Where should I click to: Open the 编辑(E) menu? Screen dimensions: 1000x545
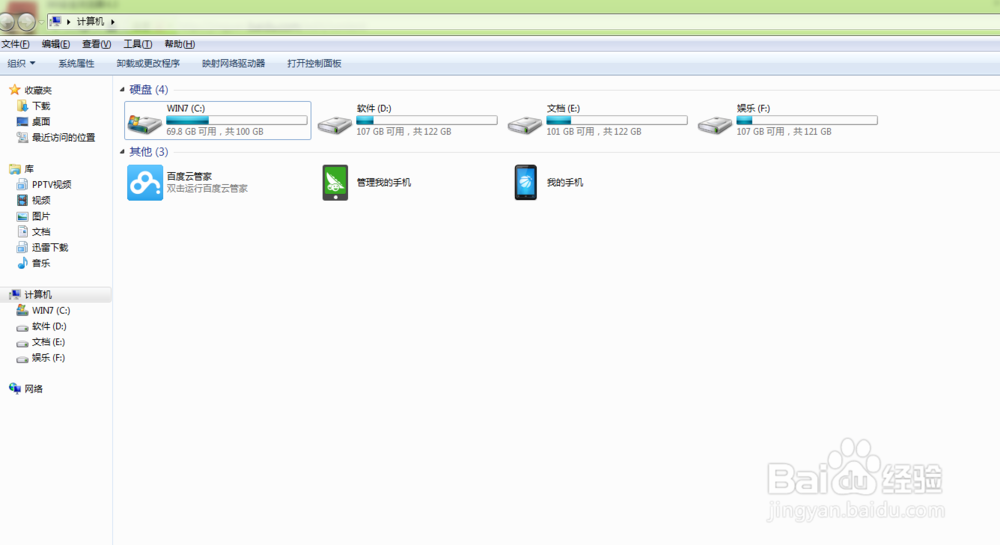click(55, 44)
